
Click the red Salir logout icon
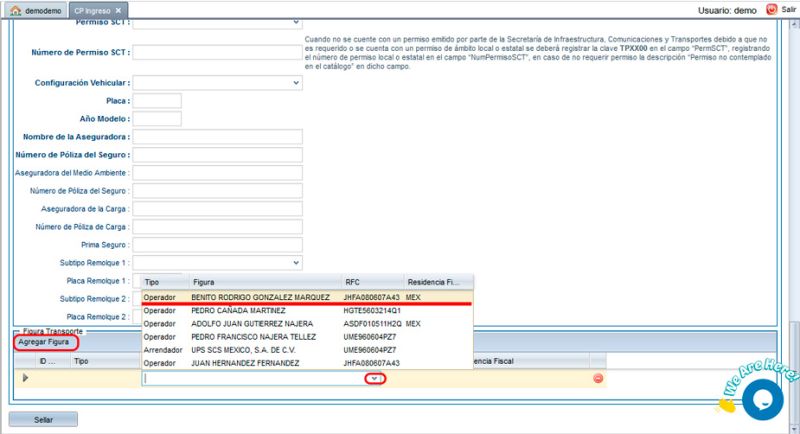[x=772, y=9]
